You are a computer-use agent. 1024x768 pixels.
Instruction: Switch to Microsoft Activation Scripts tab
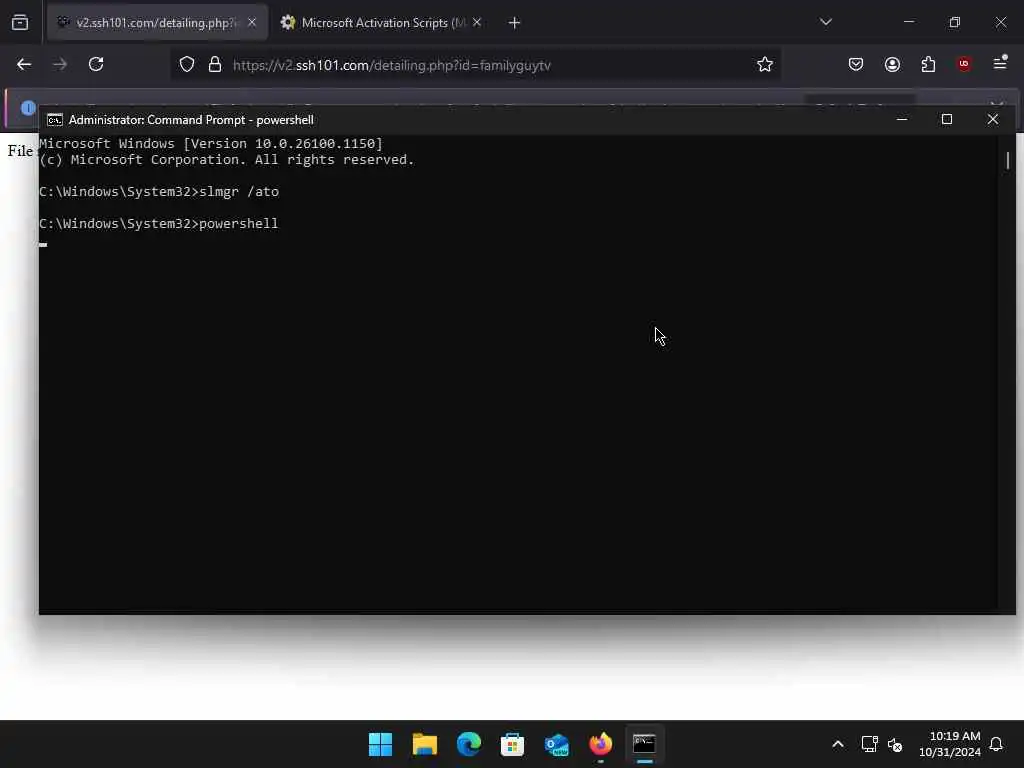pyautogui.click(x=383, y=22)
